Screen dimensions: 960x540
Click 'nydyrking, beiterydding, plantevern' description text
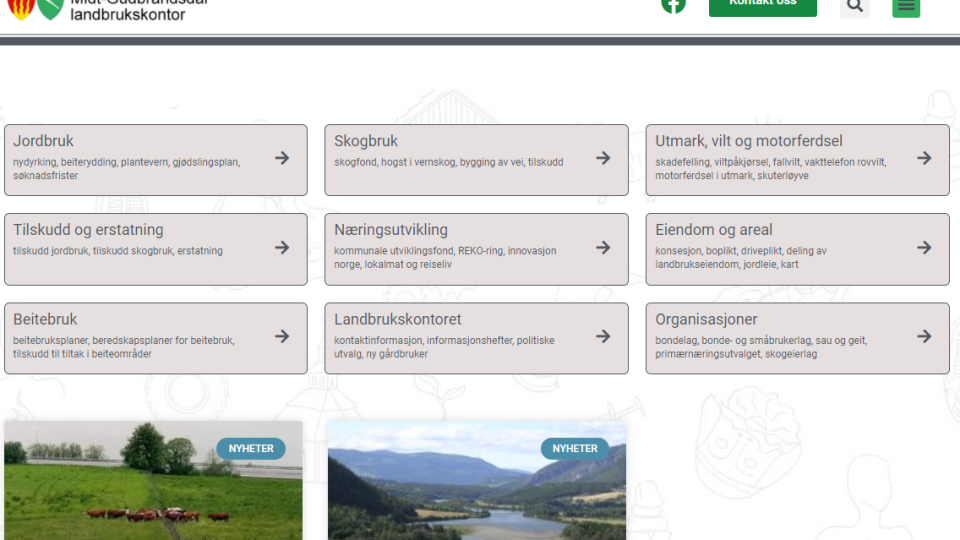126,169
